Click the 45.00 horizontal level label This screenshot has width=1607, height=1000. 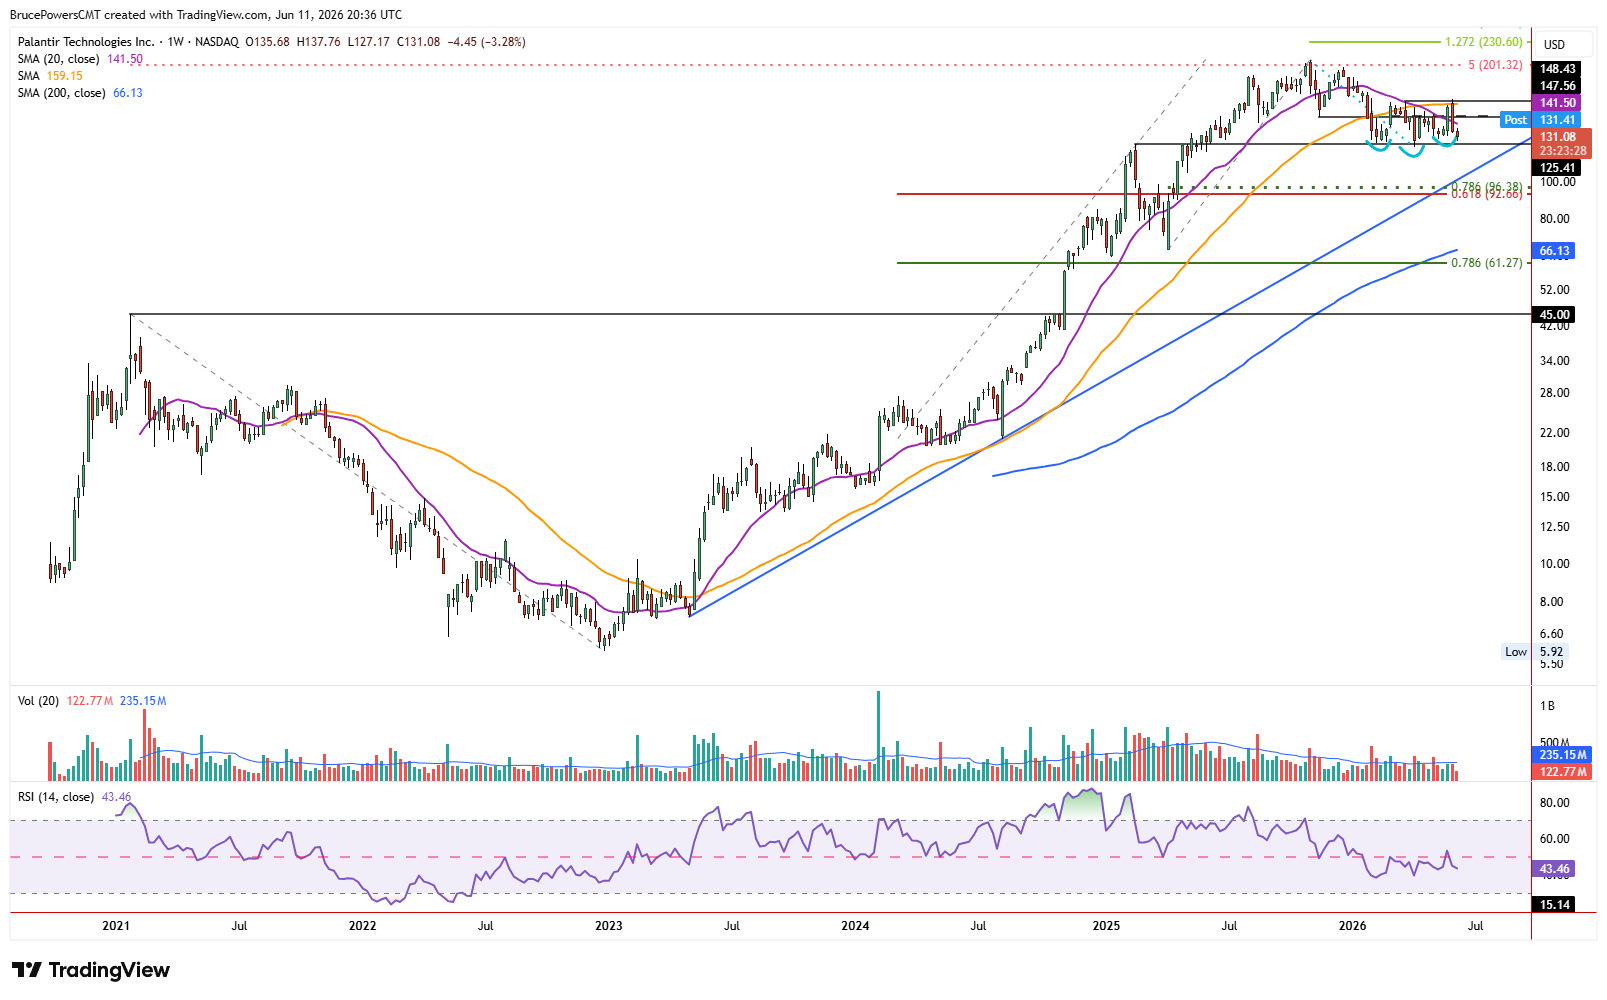[1554, 315]
